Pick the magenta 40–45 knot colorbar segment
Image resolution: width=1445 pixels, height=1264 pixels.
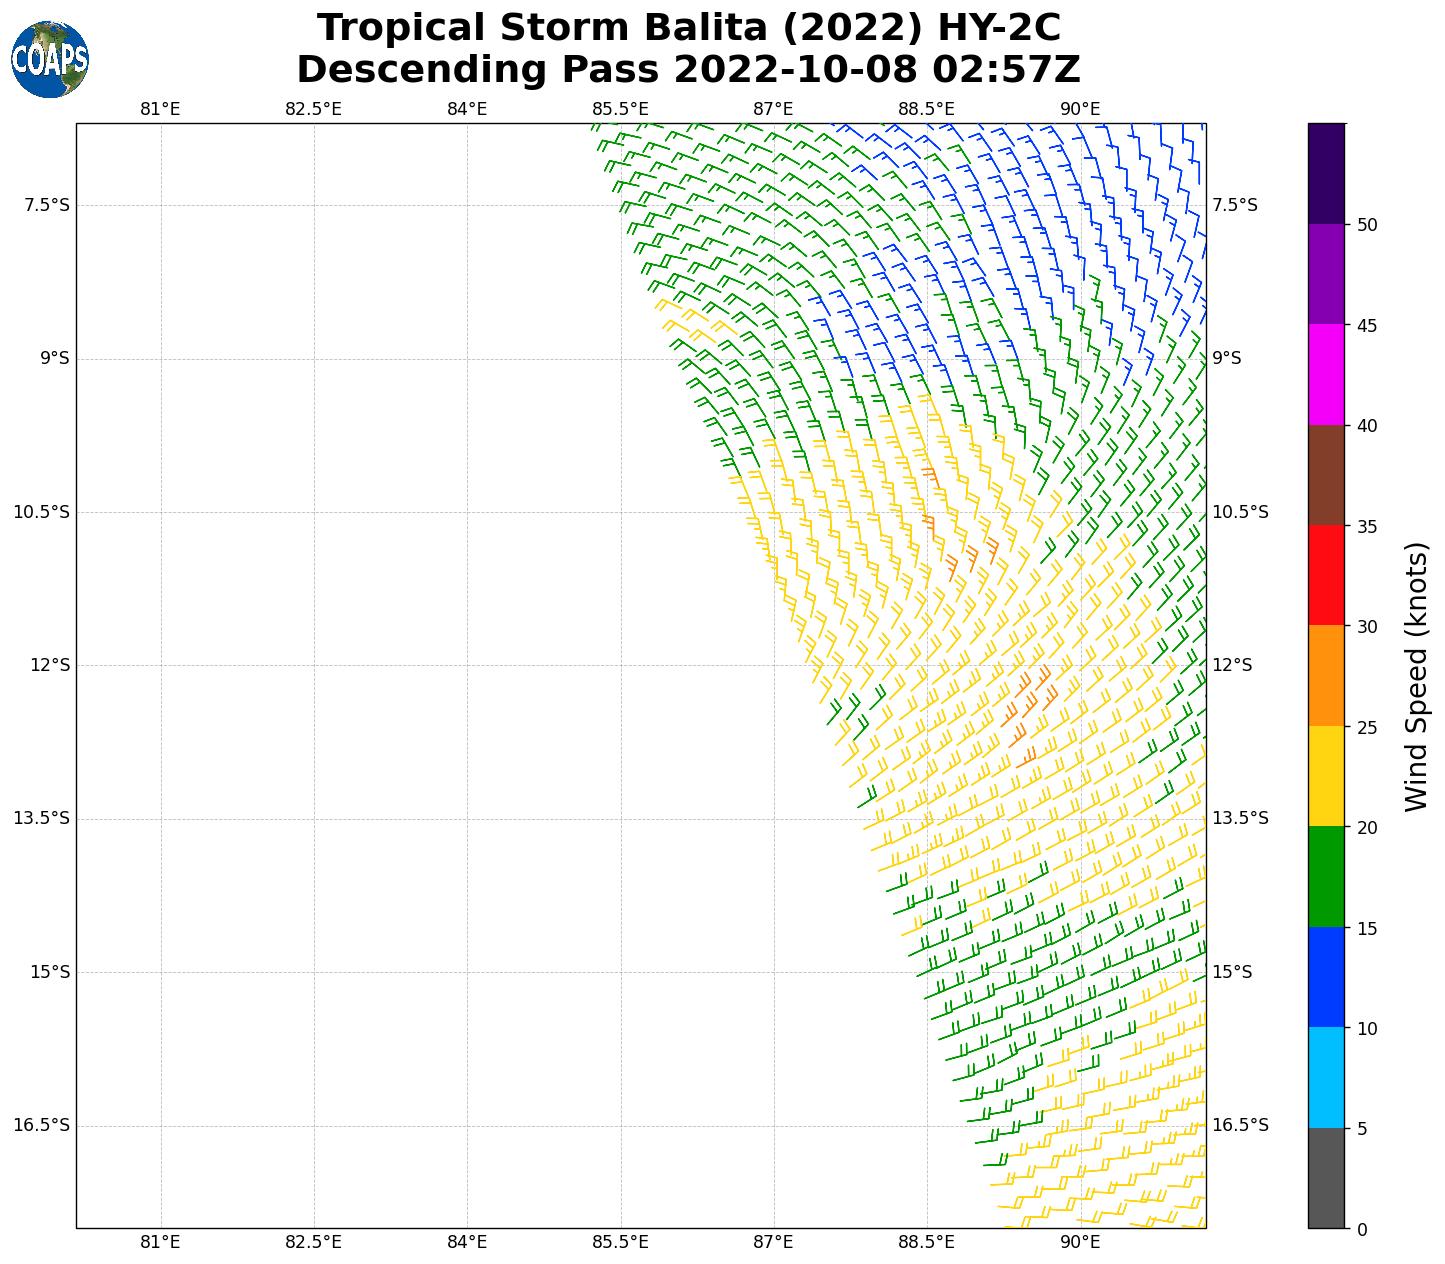click(x=1326, y=374)
